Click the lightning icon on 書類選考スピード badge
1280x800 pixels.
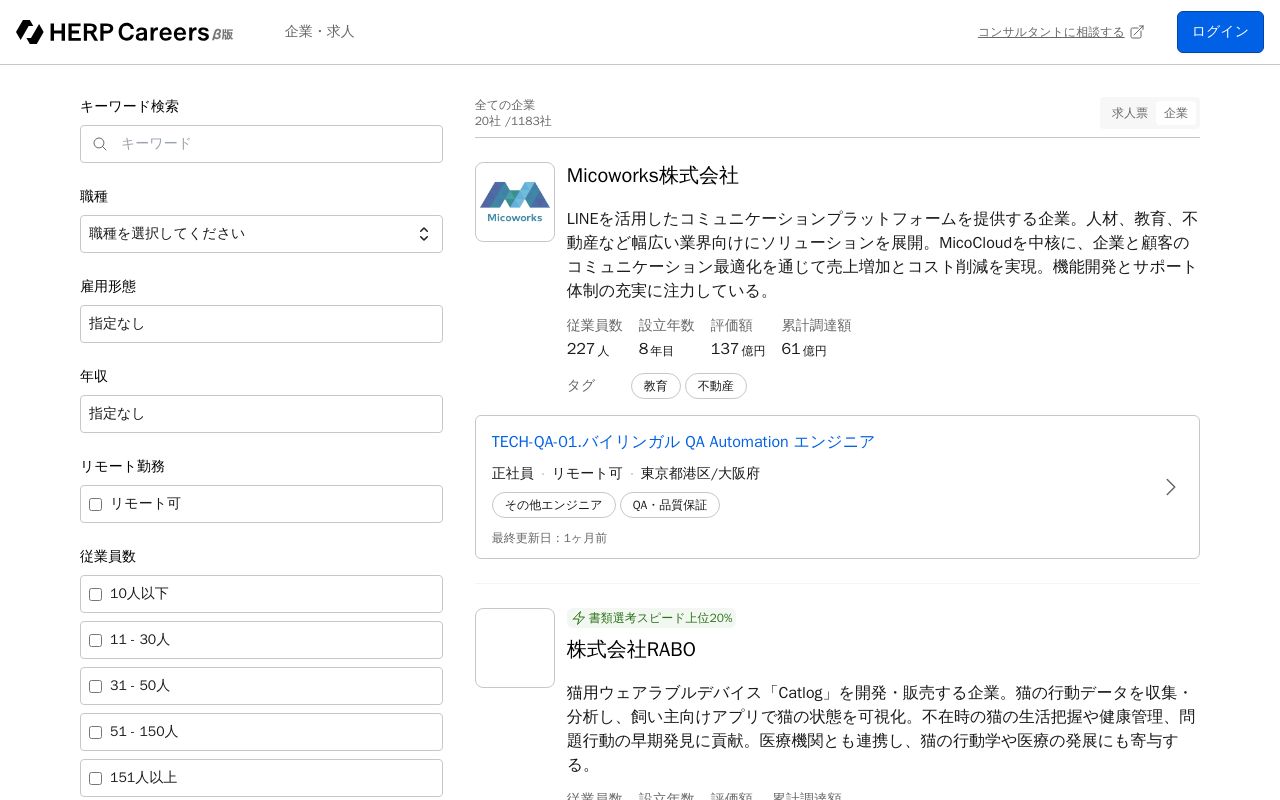point(579,618)
